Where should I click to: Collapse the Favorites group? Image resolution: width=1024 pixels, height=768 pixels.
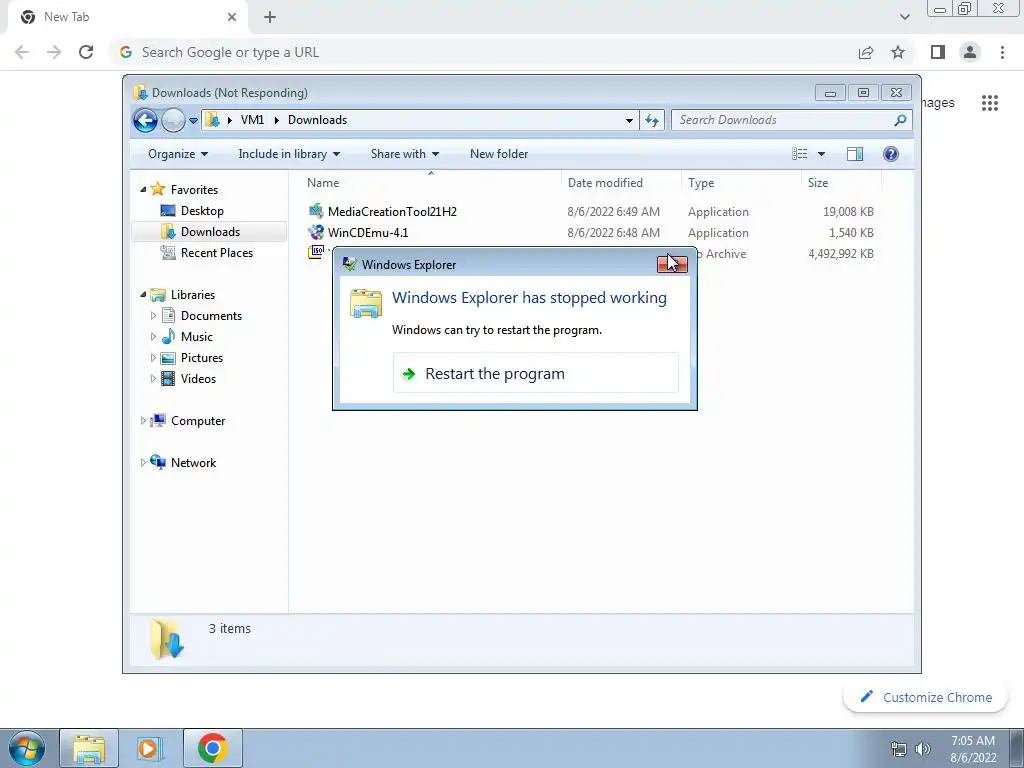click(x=143, y=189)
